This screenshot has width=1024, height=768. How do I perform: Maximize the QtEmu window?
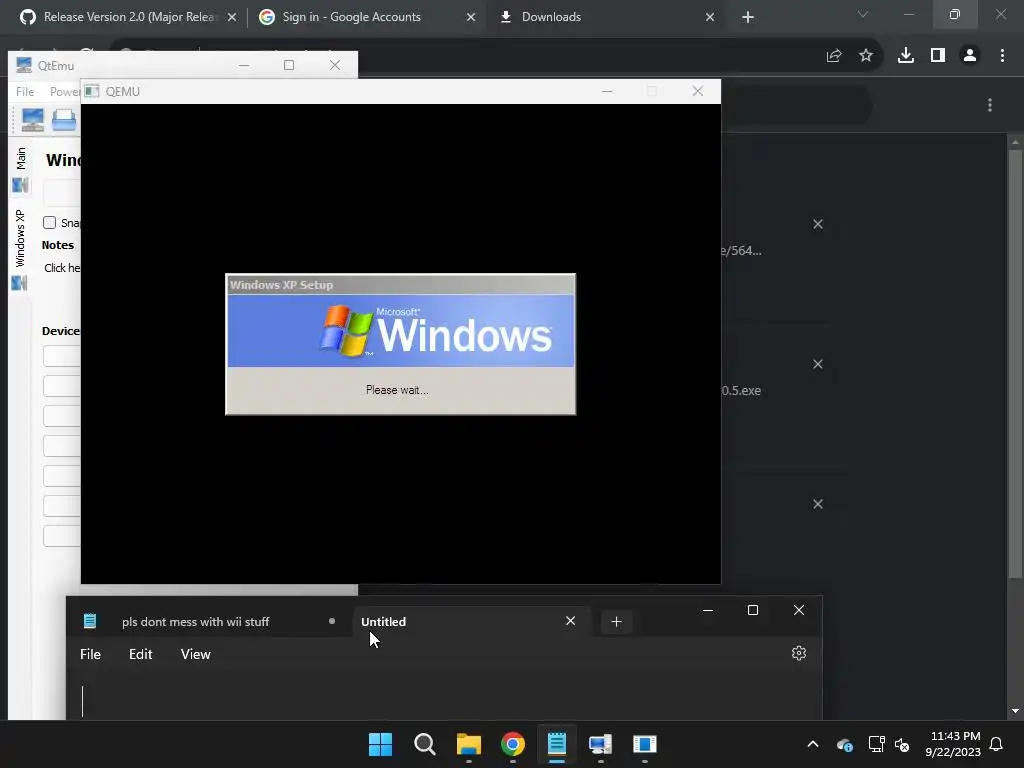[289, 65]
